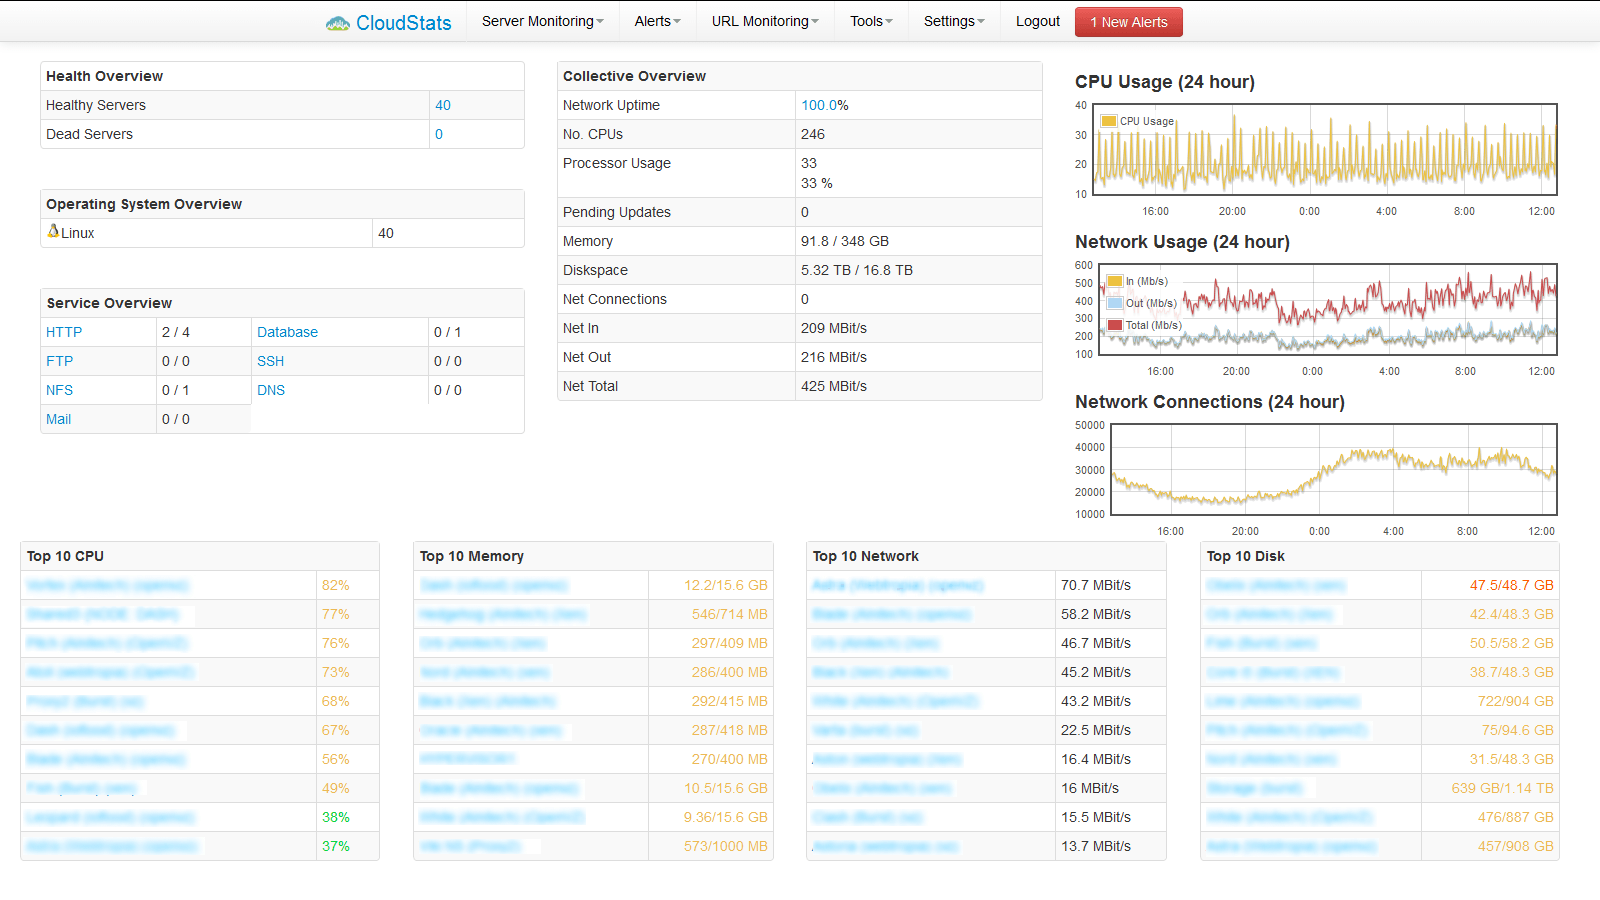The height and width of the screenshot is (900, 1600).
Task: Click the Total (Mb/s) red legend swatch
Action: (x=1114, y=325)
